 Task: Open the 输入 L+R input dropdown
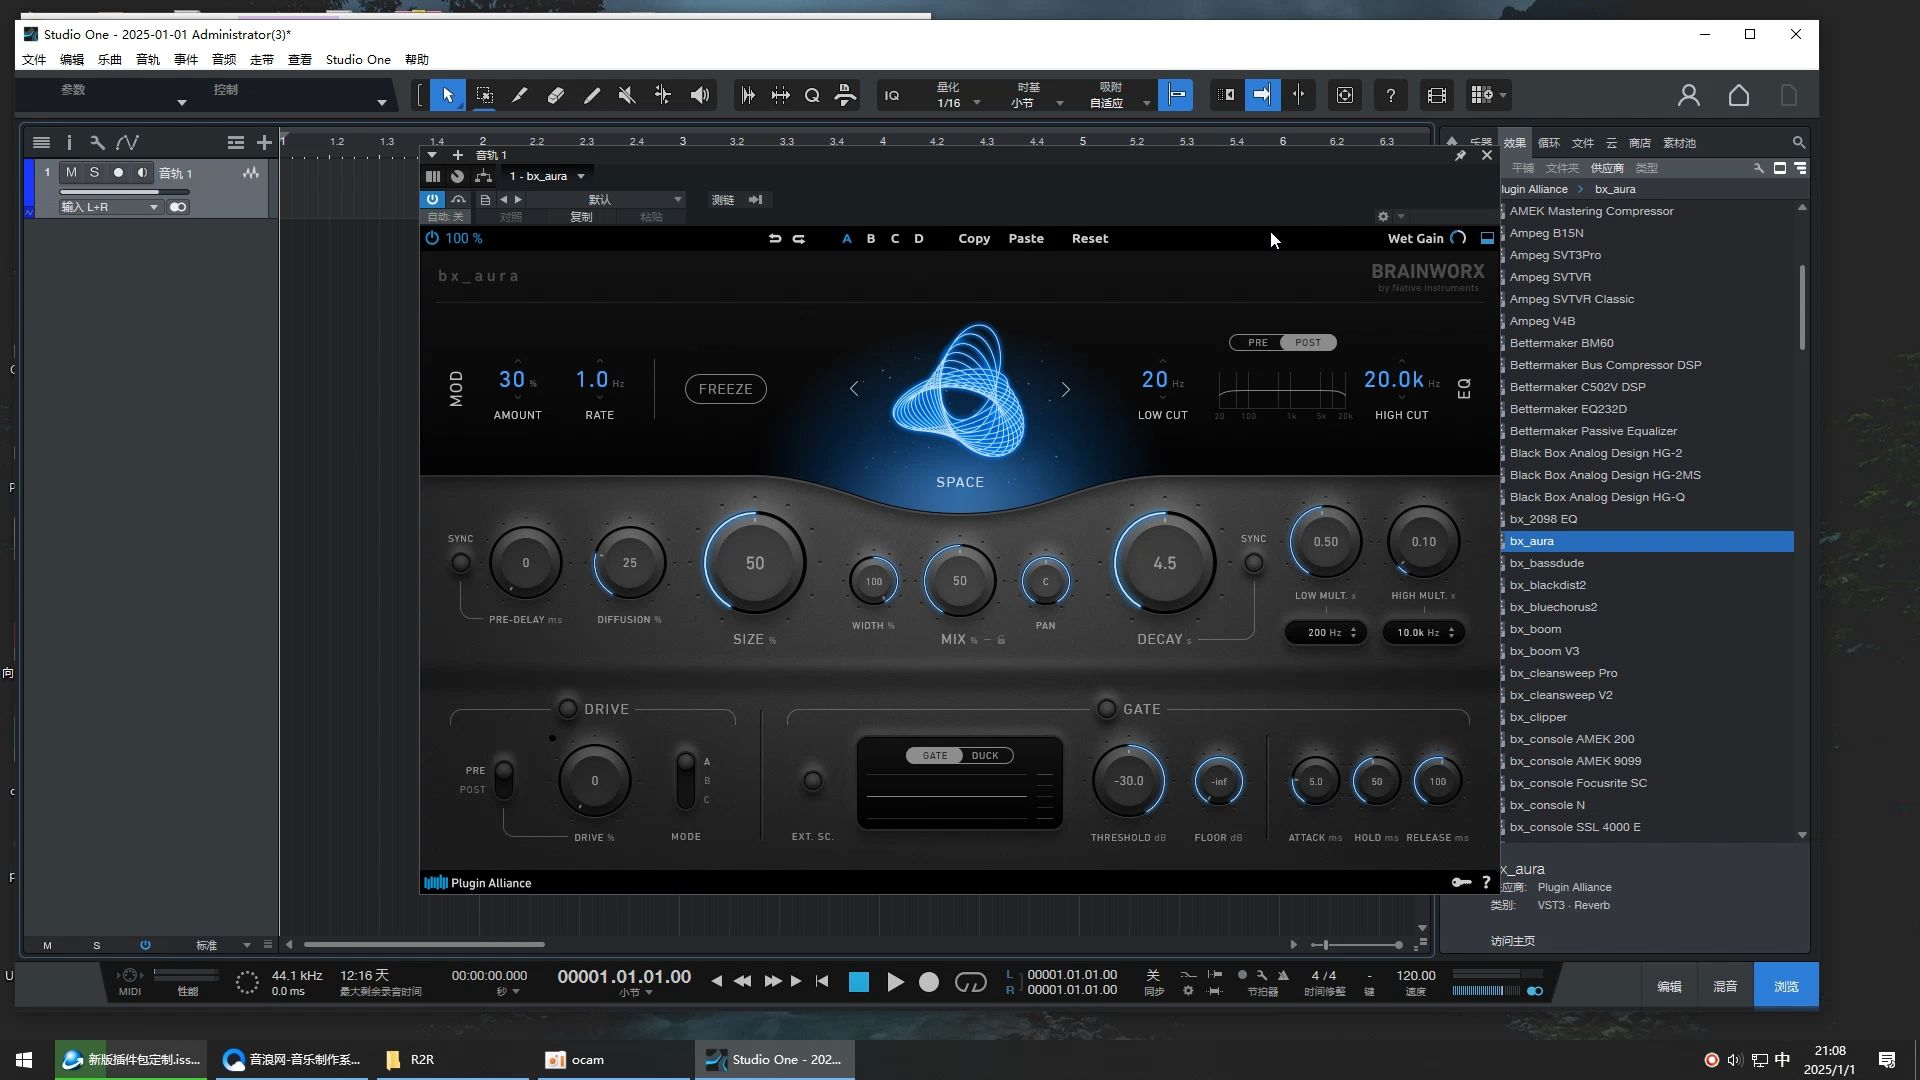(x=110, y=207)
